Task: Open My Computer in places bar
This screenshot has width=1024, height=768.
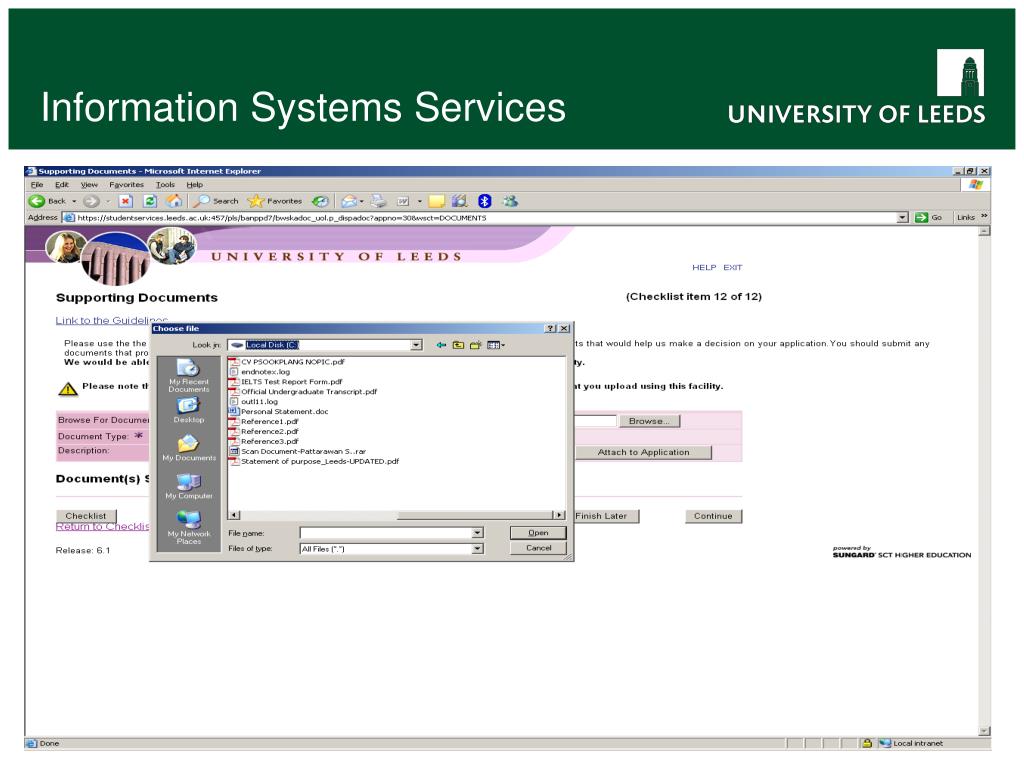Action: [189, 486]
